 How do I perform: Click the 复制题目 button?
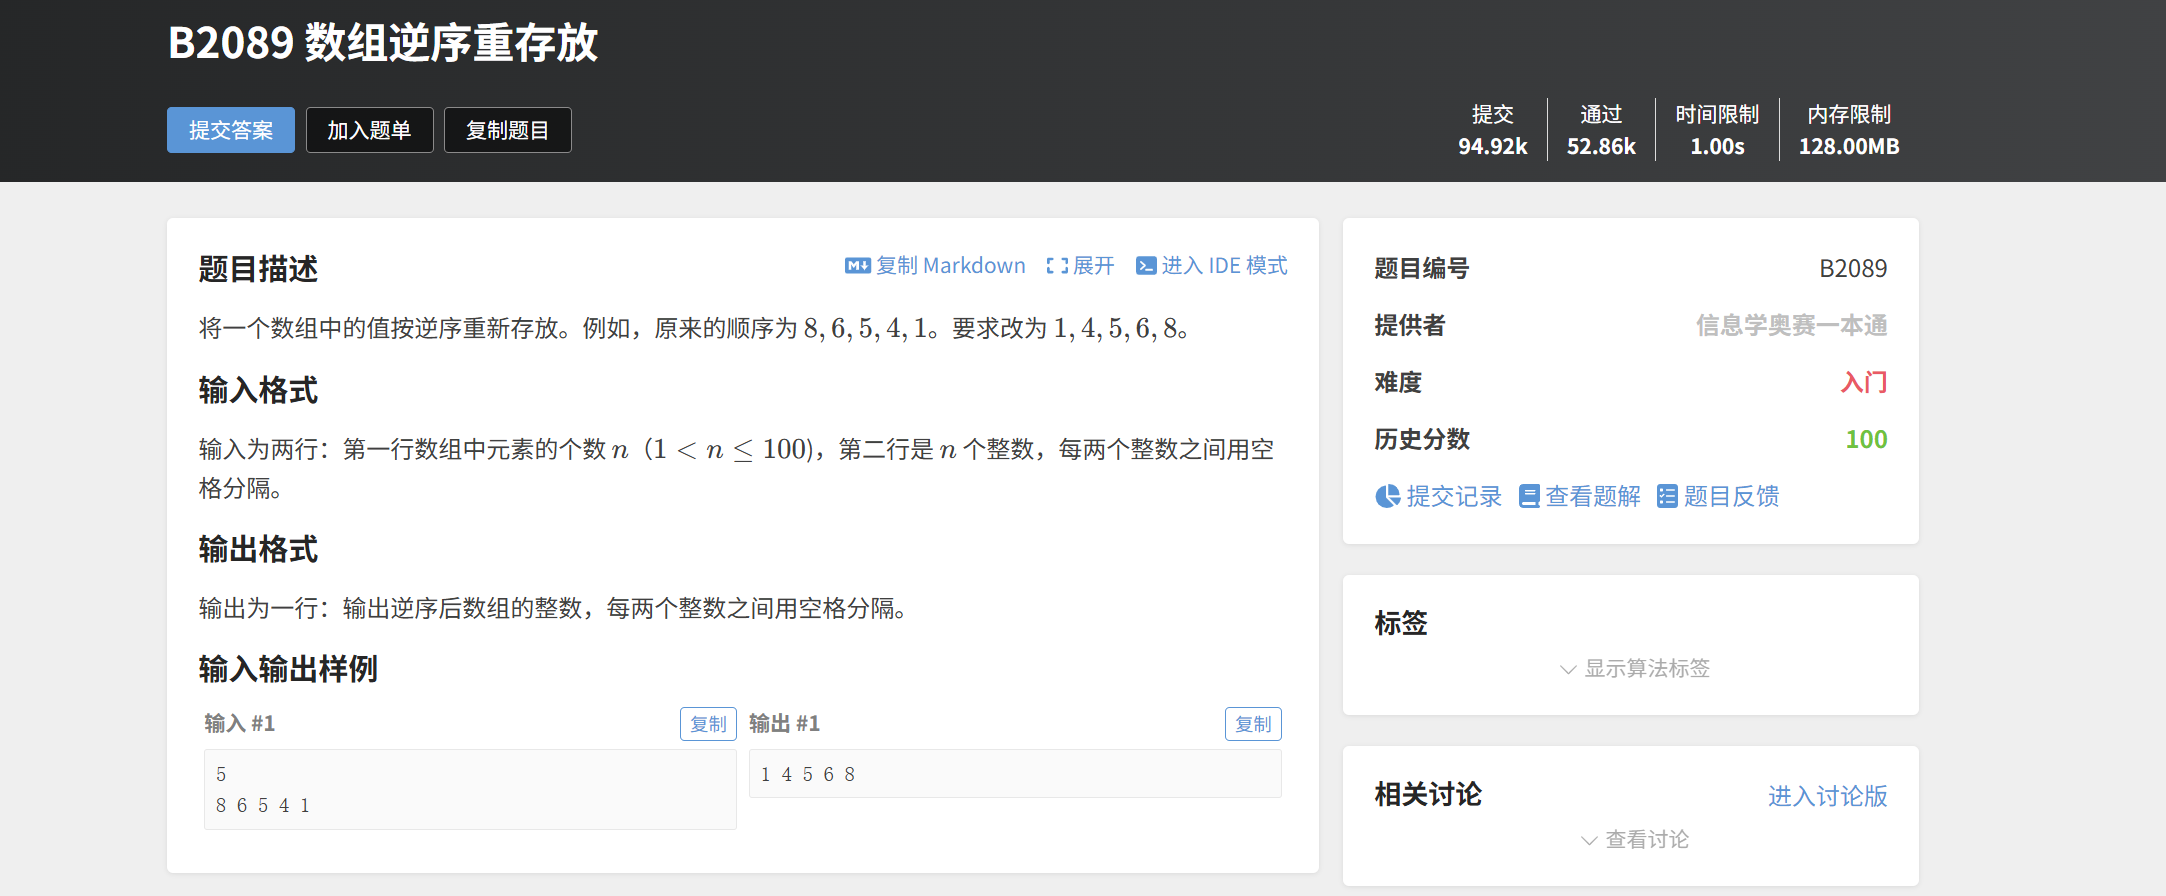[508, 130]
